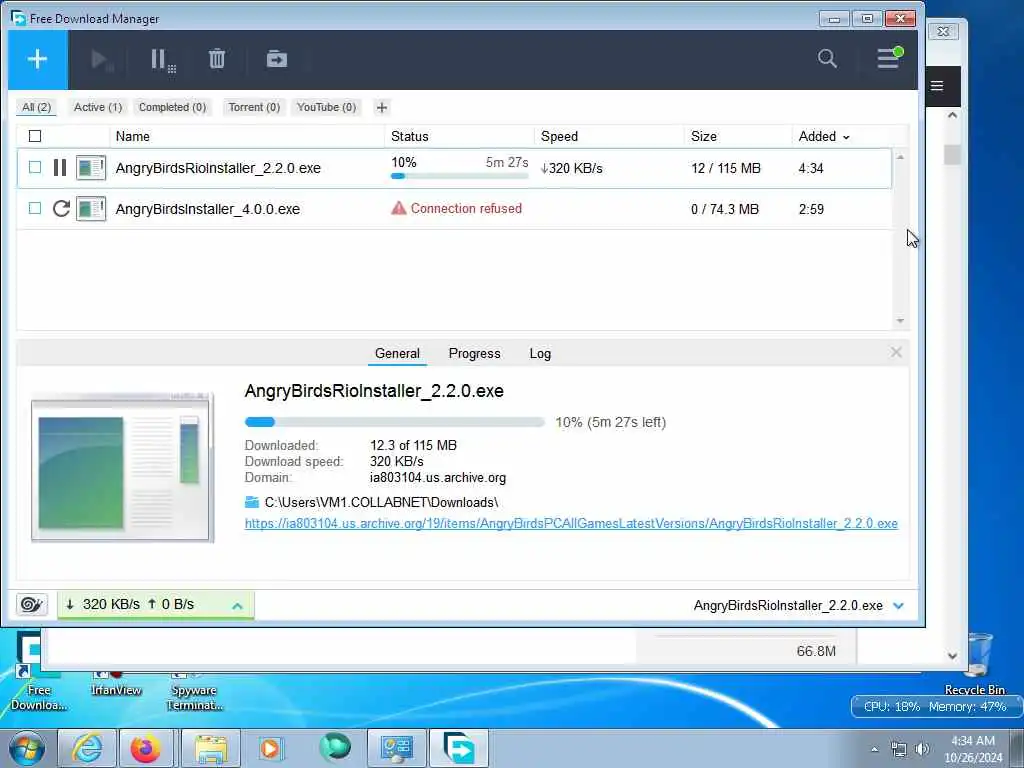Click 10% progress bar in list row
This screenshot has height=768, width=1024.
[x=459, y=176]
